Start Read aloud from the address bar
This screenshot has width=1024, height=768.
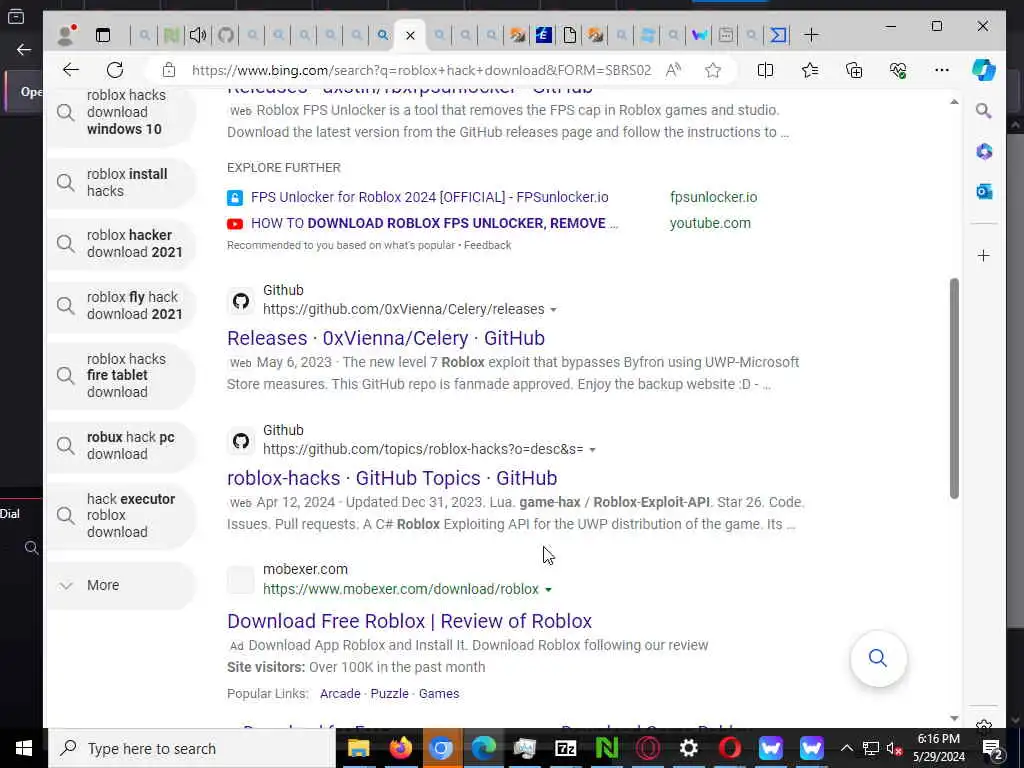[x=673, y=70]
